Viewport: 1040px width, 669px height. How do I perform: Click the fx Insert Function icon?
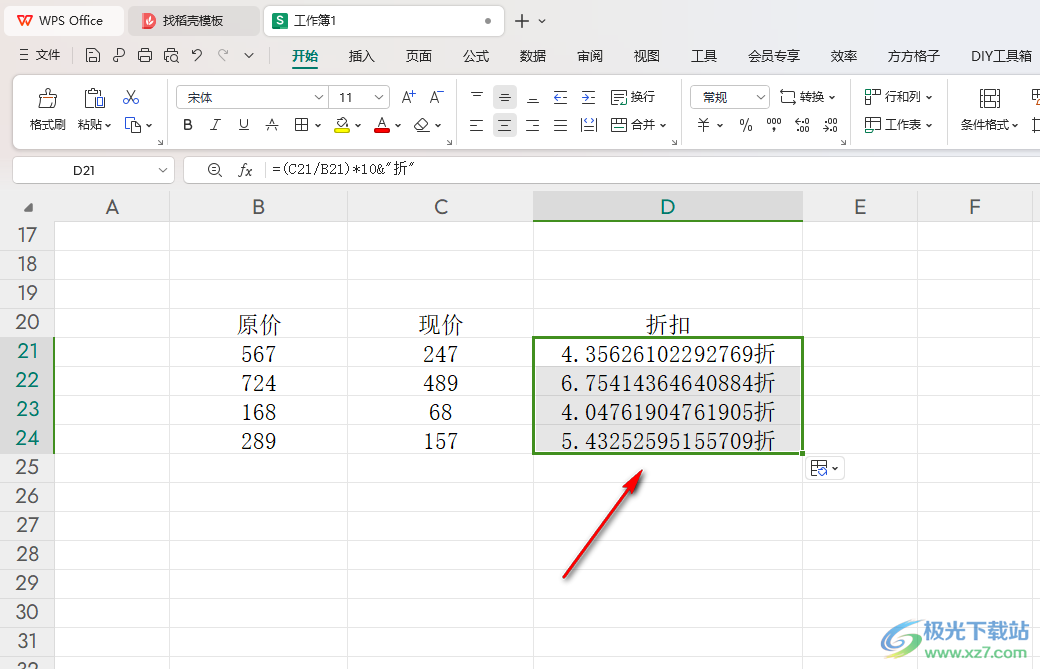245,170
